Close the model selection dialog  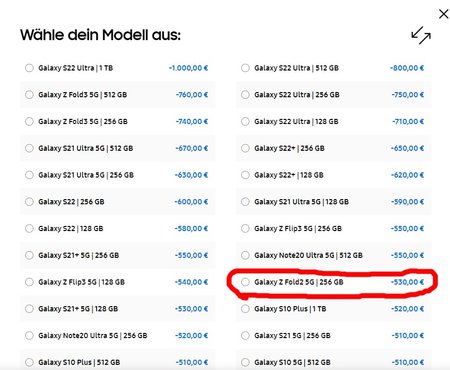[x=443, y=14]
